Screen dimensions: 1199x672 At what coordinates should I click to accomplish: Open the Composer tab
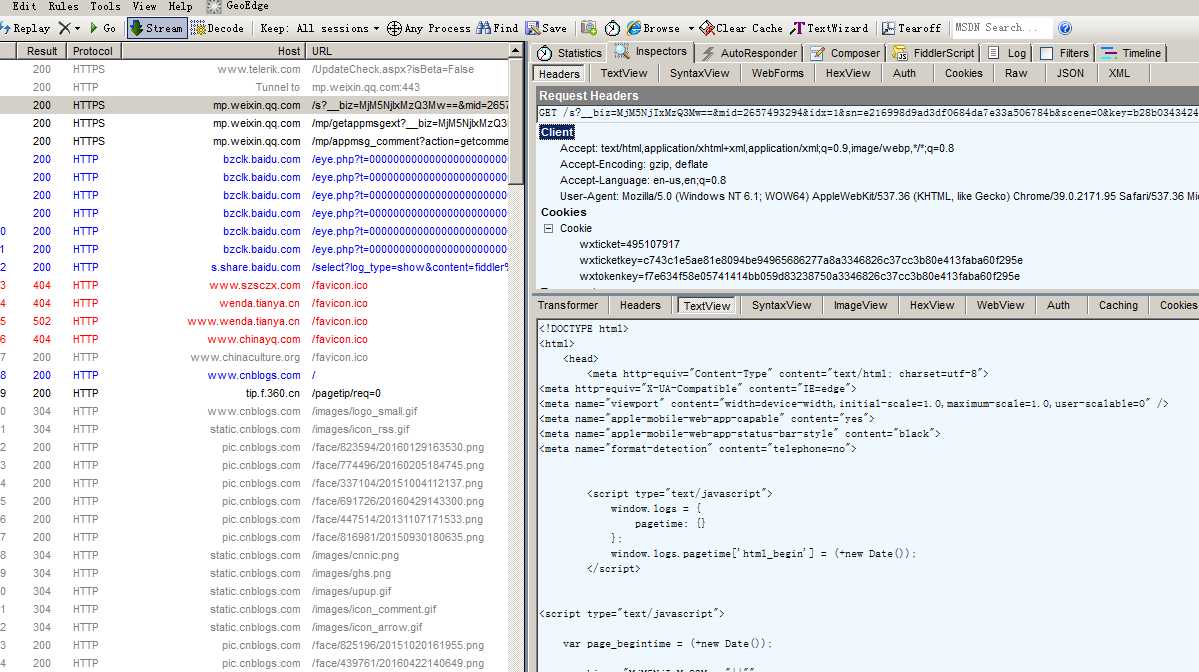845,53
